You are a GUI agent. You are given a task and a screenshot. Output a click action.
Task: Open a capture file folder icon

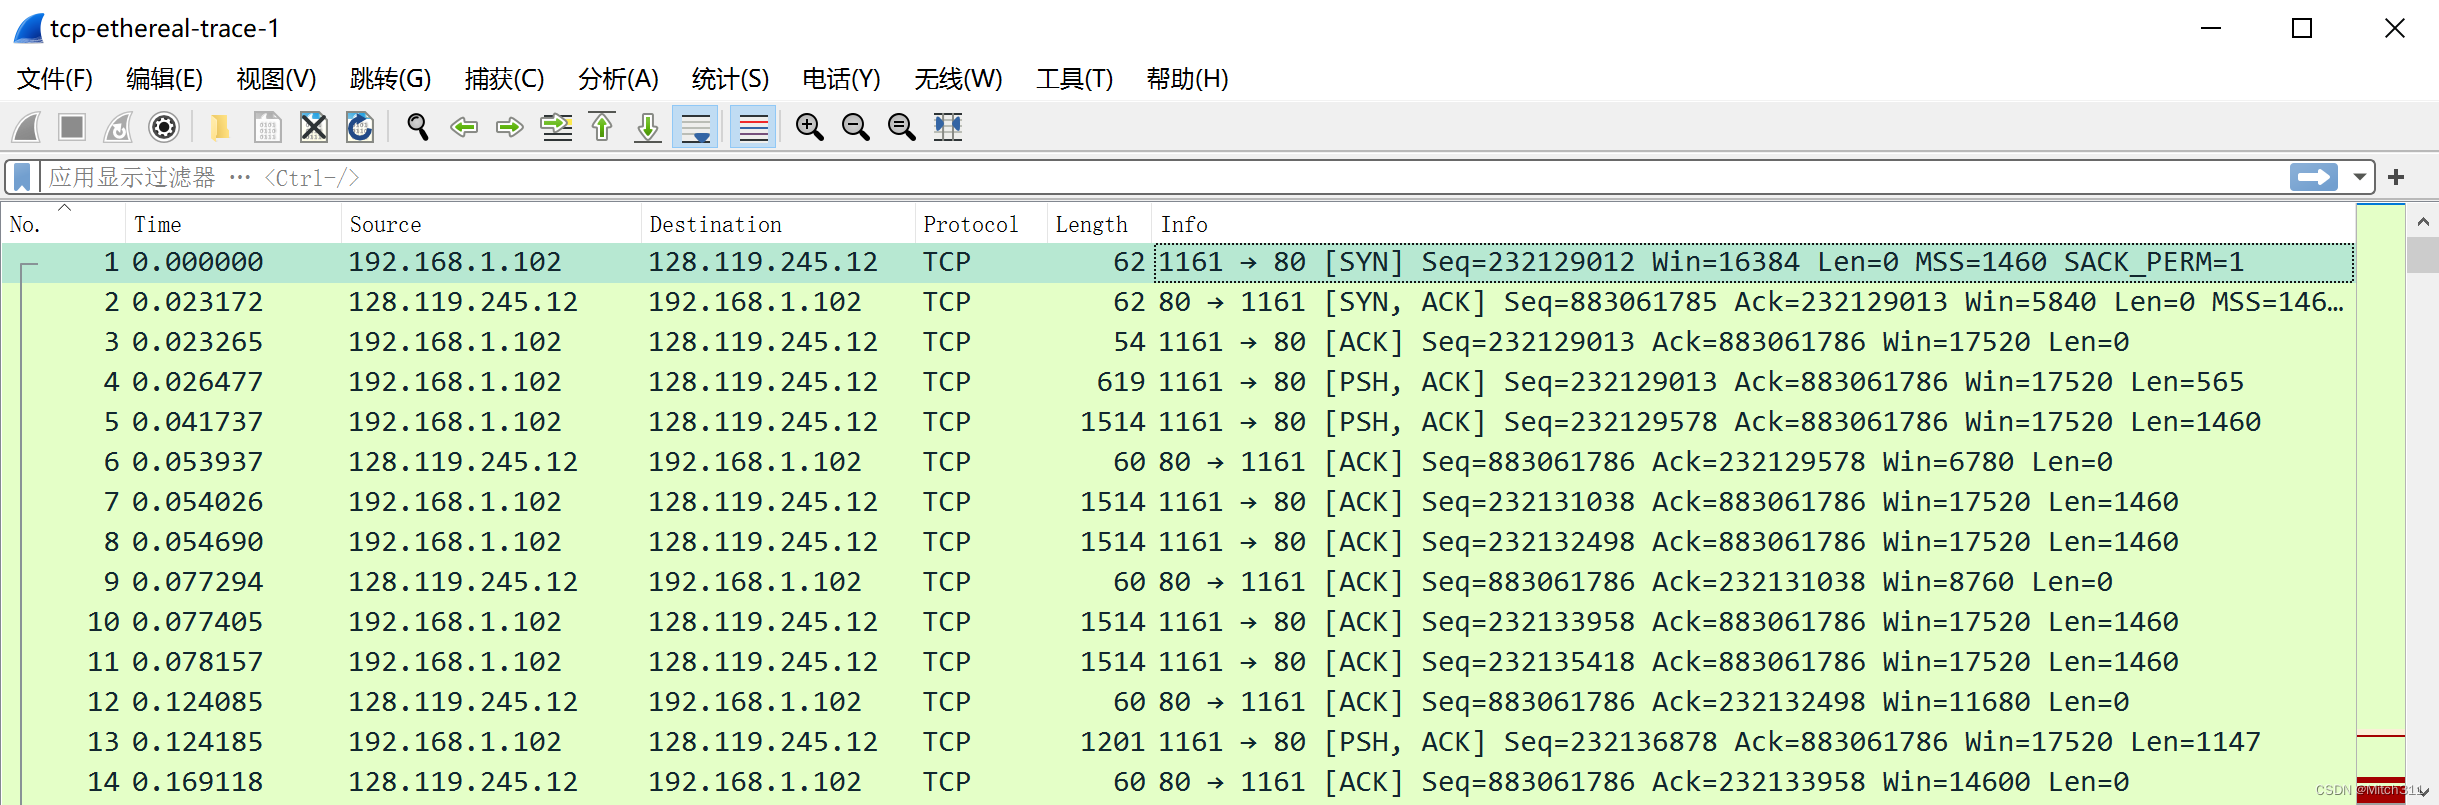pos(220,127)
